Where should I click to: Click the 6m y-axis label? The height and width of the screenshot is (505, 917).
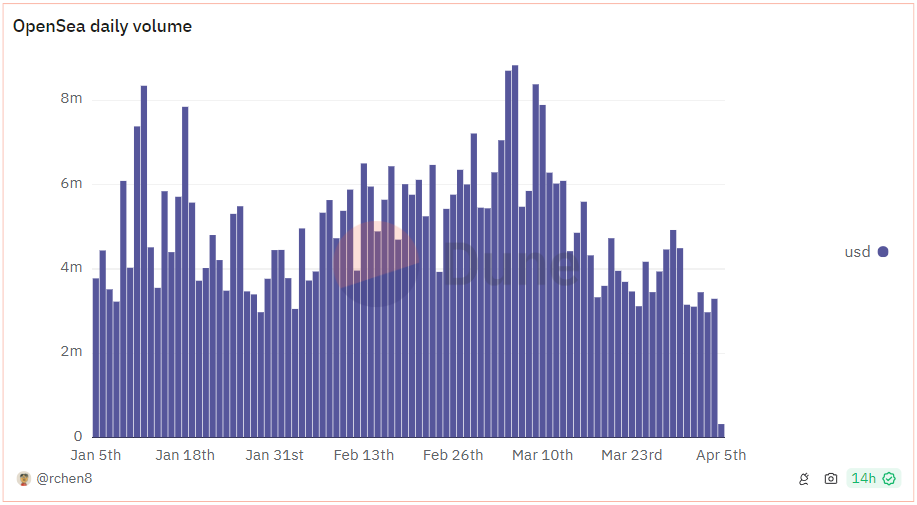tap(71, 184)
